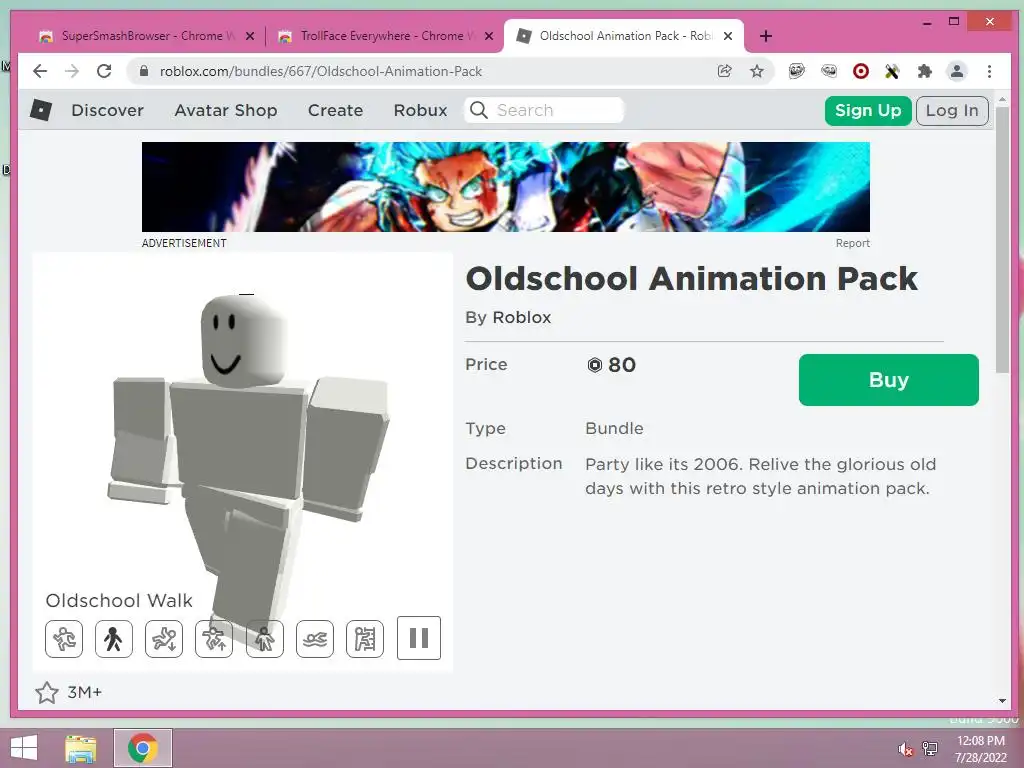Click the price value 80
Viewport: 1024px width, 768px height.
click(622, 365)
